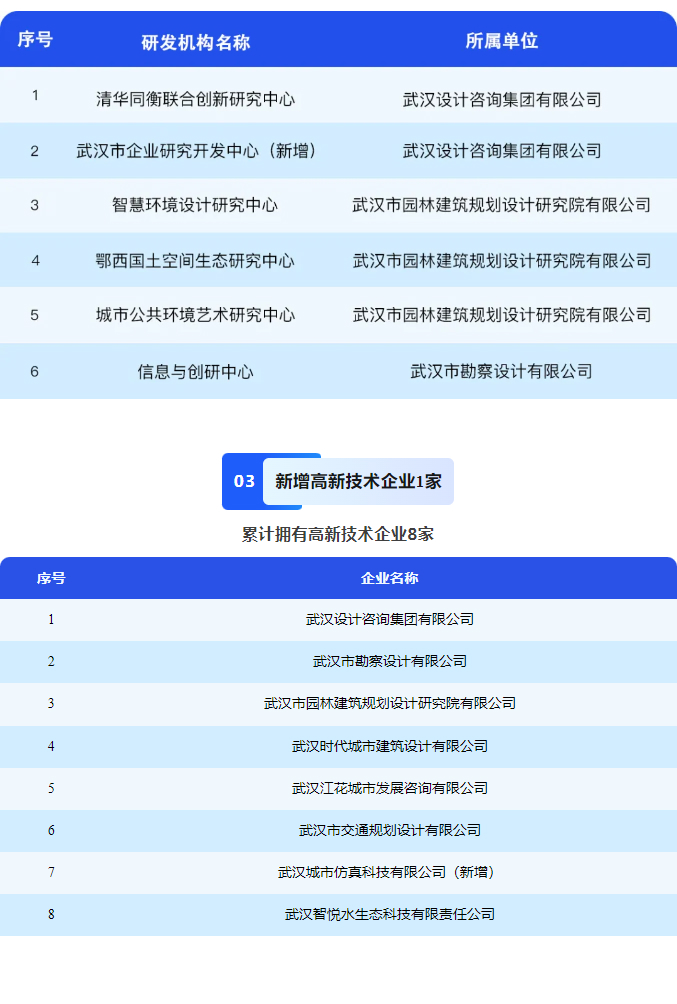Click the 武汉时代城市建筑设计有限公司 row

338,746
